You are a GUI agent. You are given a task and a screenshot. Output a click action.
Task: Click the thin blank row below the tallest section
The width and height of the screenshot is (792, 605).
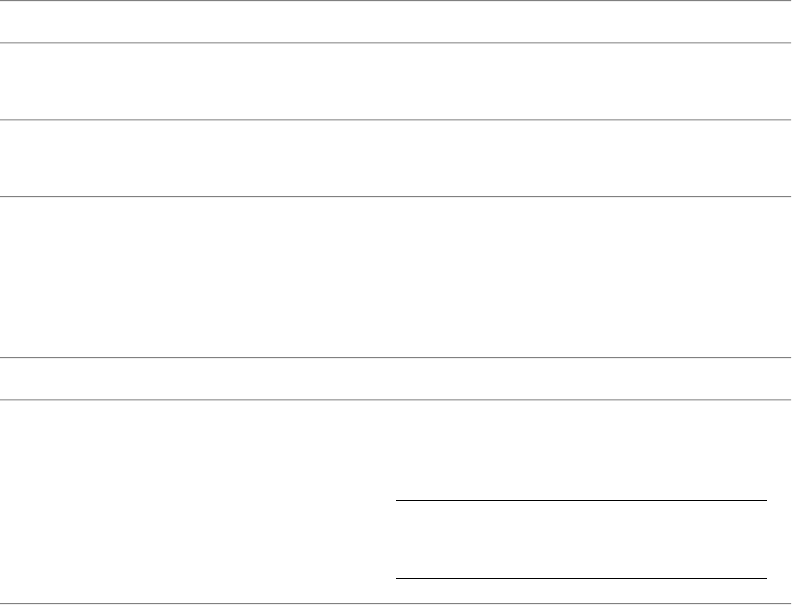(396, 379)
